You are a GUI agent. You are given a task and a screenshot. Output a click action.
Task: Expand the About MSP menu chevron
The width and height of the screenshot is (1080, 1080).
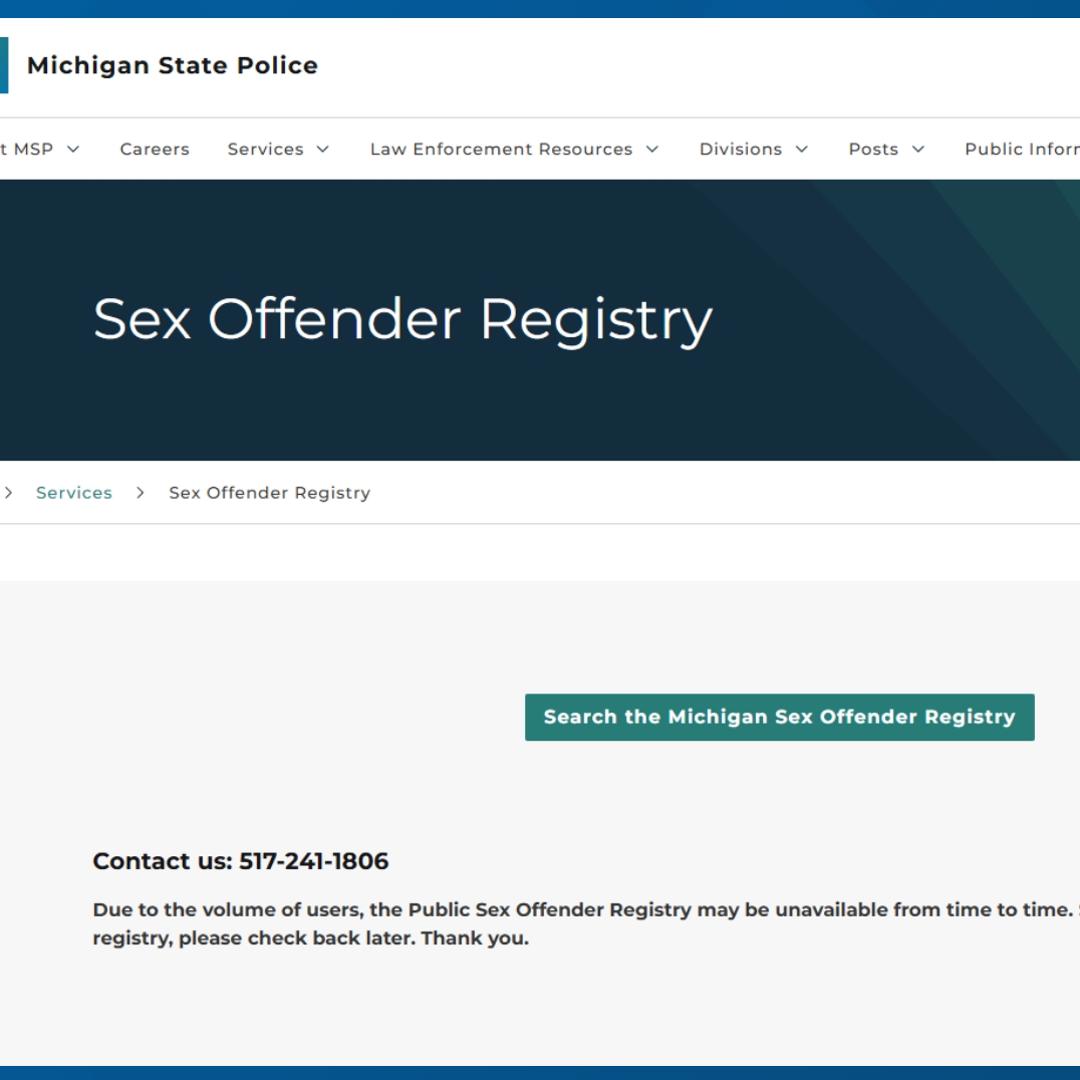[73, 149]
